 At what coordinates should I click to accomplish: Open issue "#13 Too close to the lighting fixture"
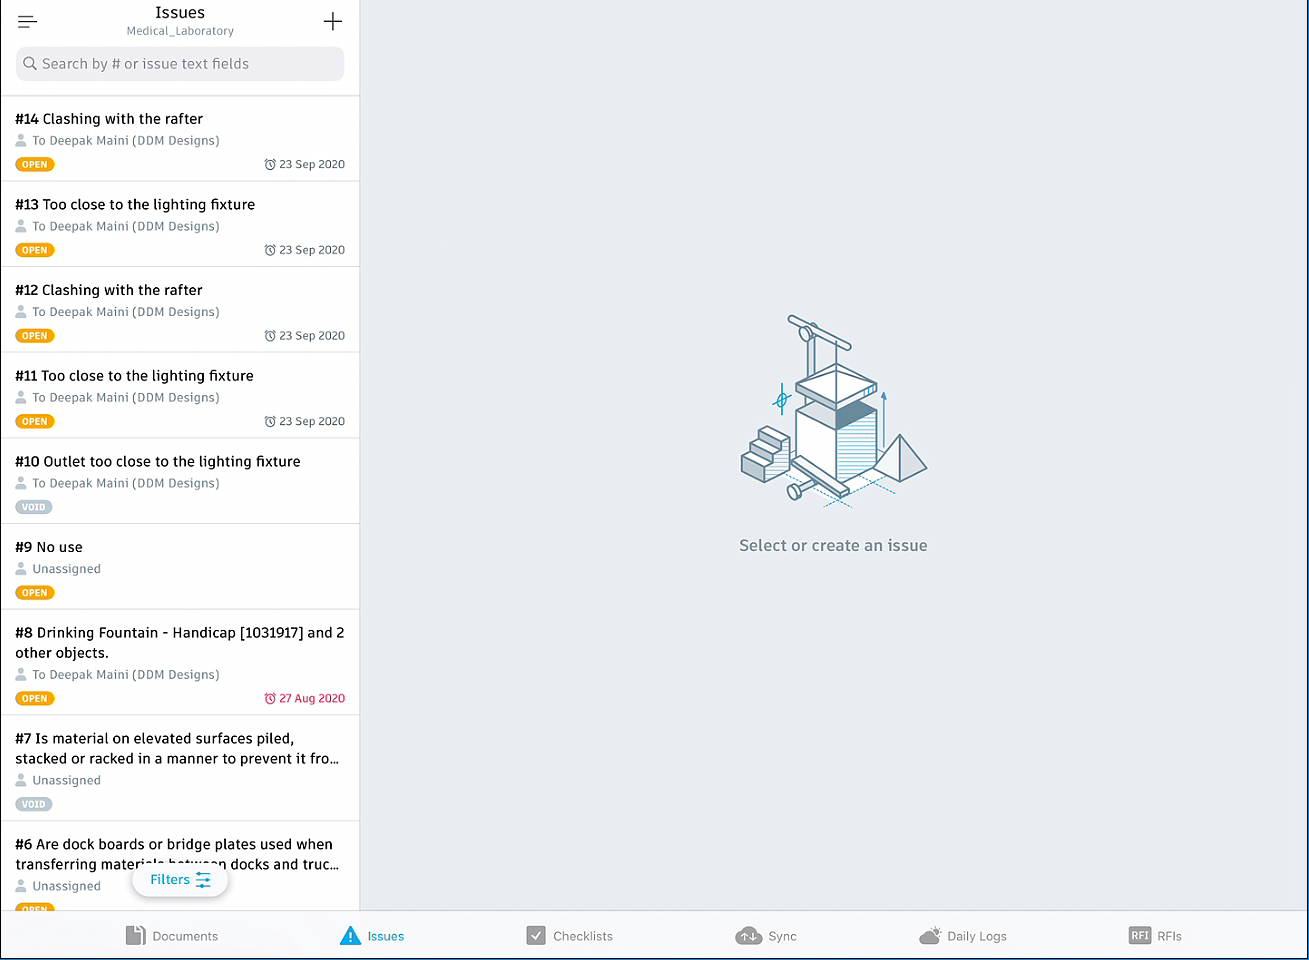pos(180,224)
